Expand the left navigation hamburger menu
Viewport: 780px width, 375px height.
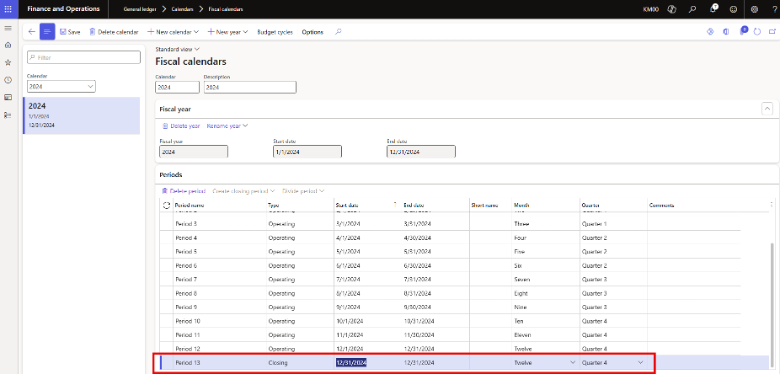click(x=7, y=28)
